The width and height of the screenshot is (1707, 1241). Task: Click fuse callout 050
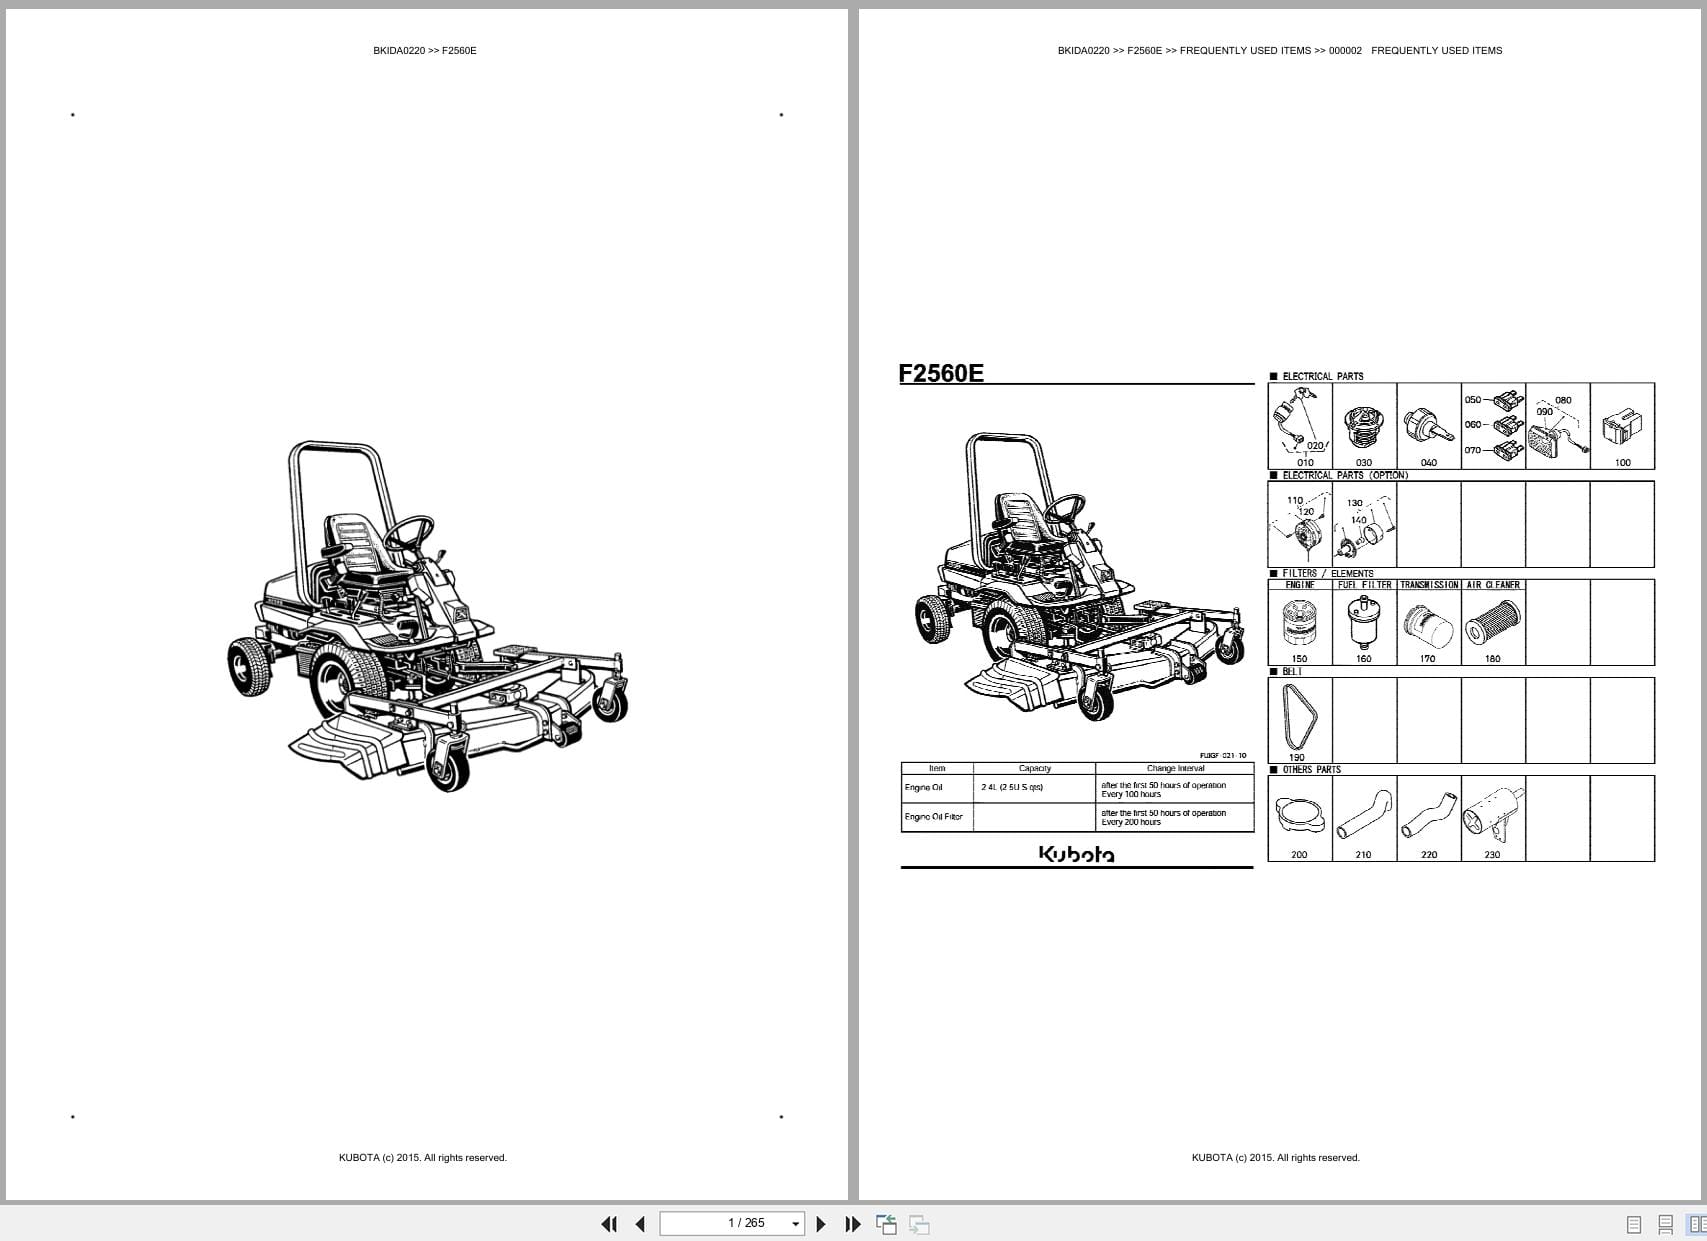1473,400
